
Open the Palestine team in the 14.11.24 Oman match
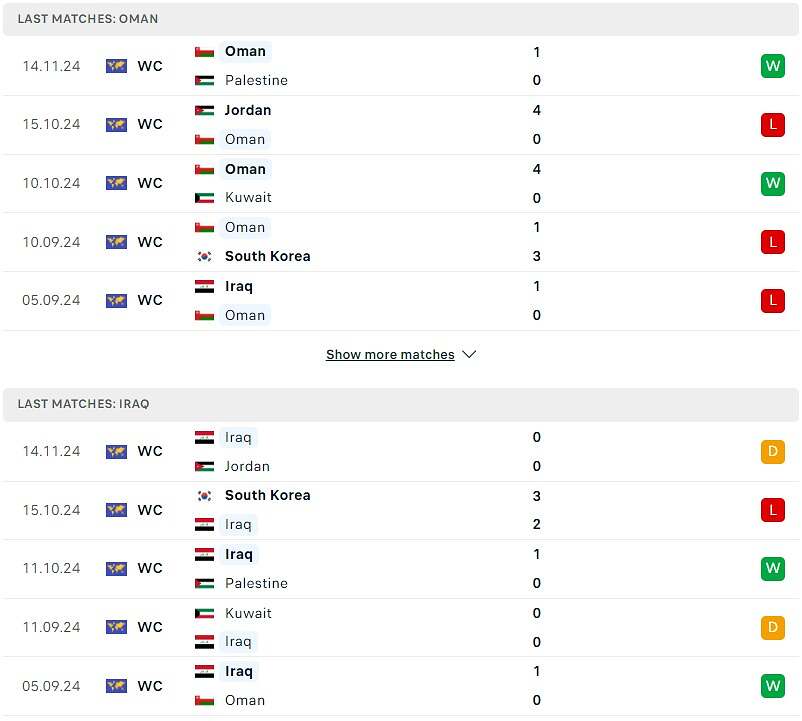[x=256, y=80]
